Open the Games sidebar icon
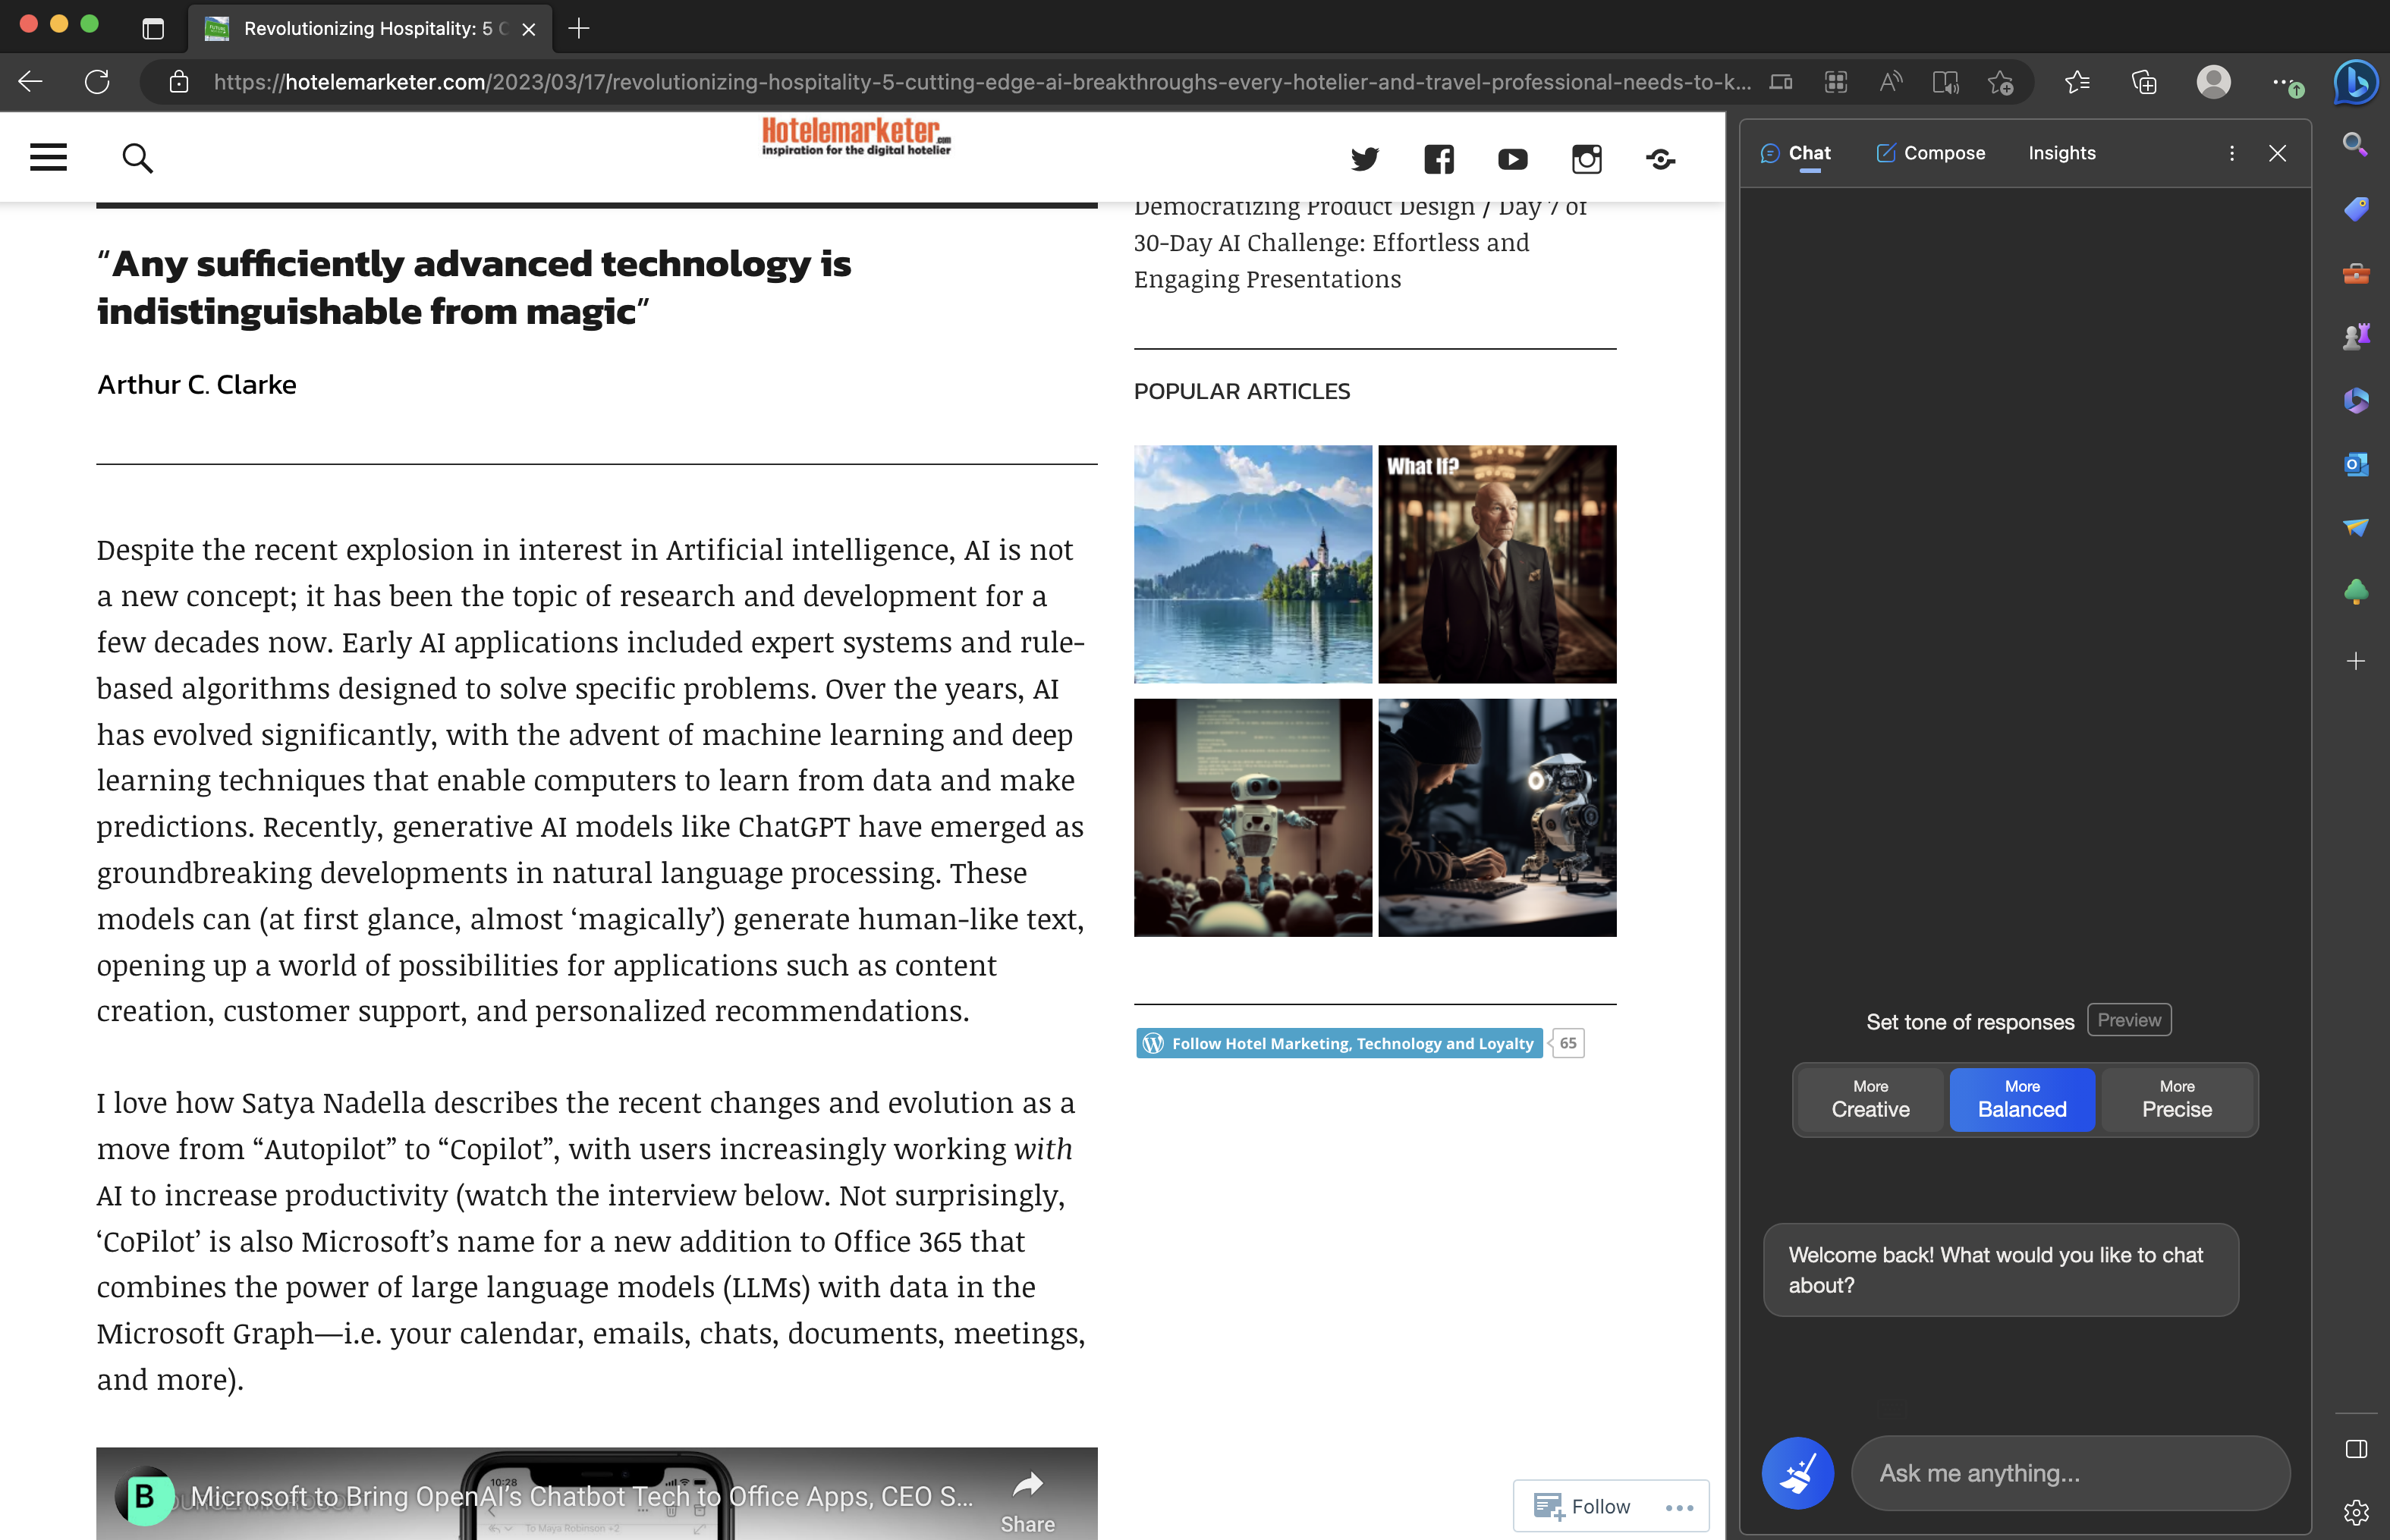 click(x=2355, y=337)
